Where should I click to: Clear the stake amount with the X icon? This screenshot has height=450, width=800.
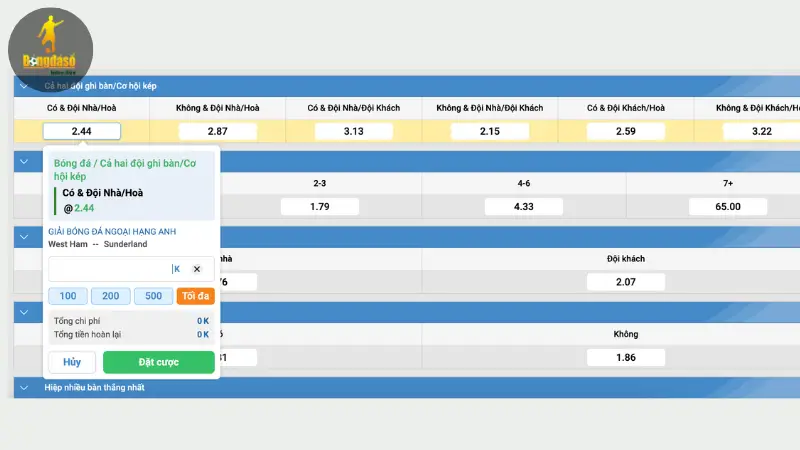197,269
